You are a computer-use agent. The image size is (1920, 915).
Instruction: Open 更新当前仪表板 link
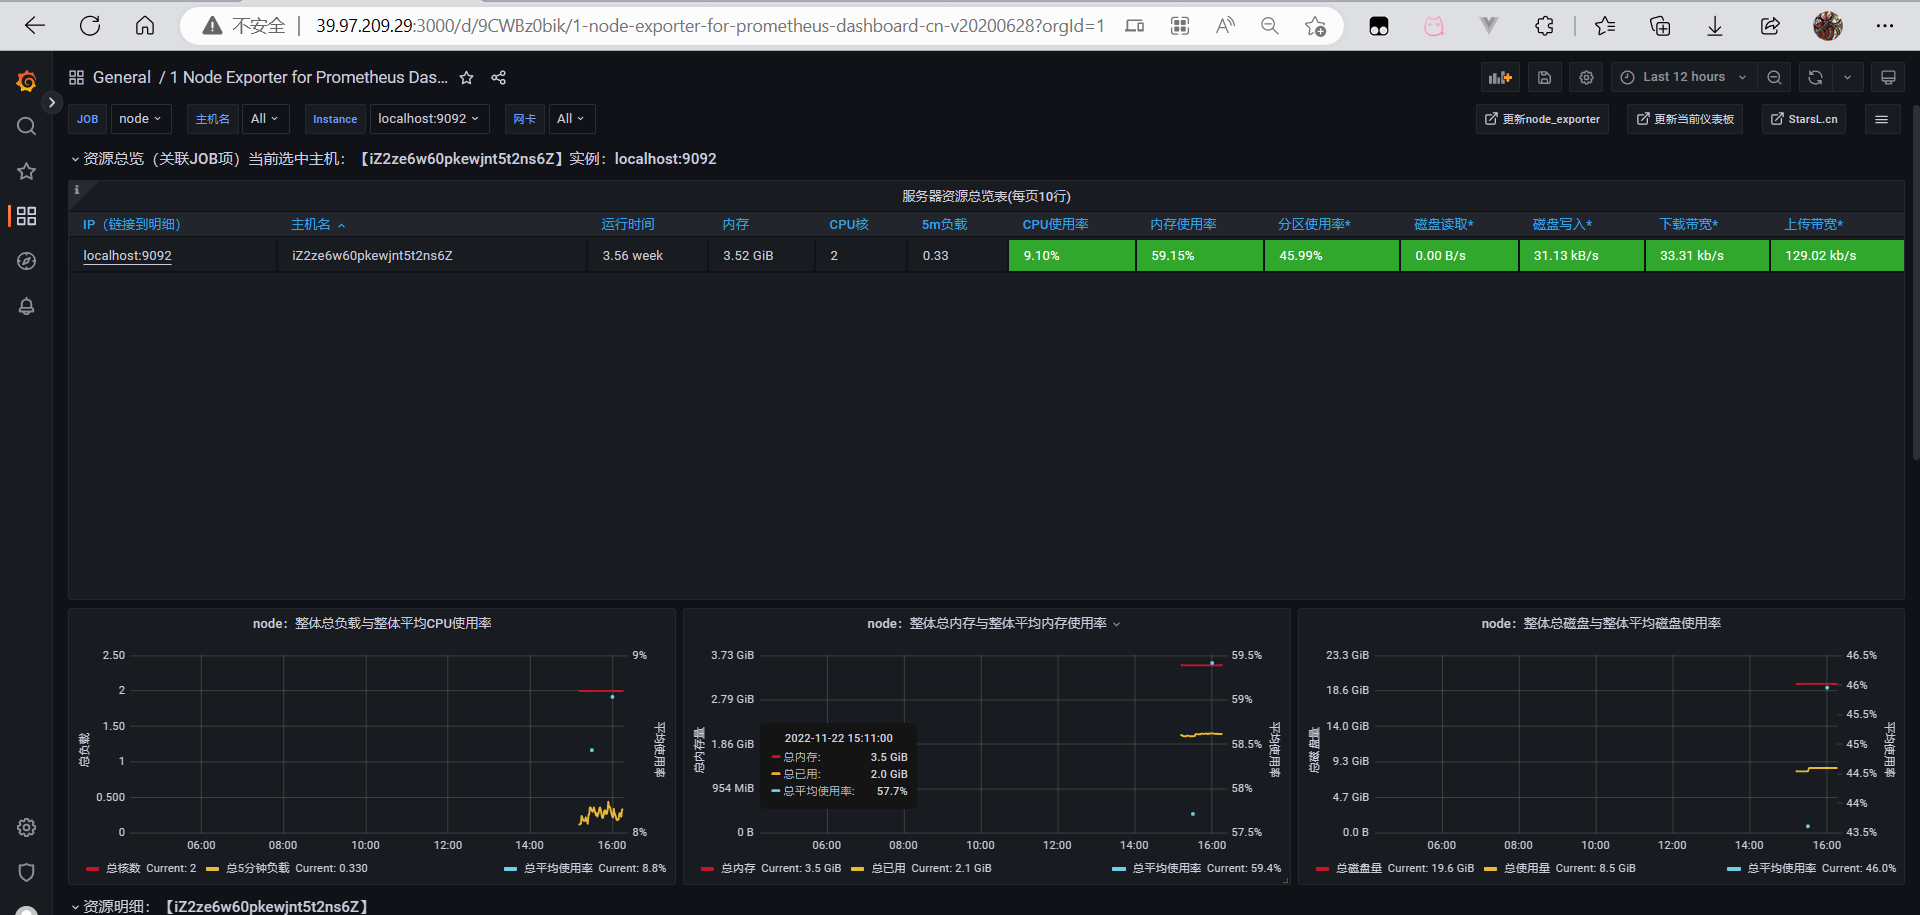[1685, 119]
